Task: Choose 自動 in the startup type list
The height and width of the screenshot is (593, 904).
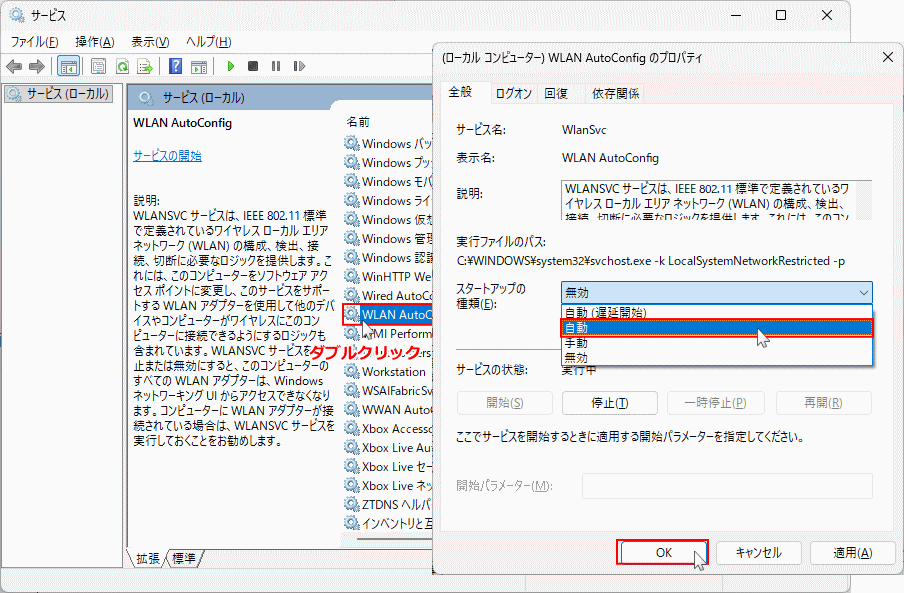Action: [717, 328]
